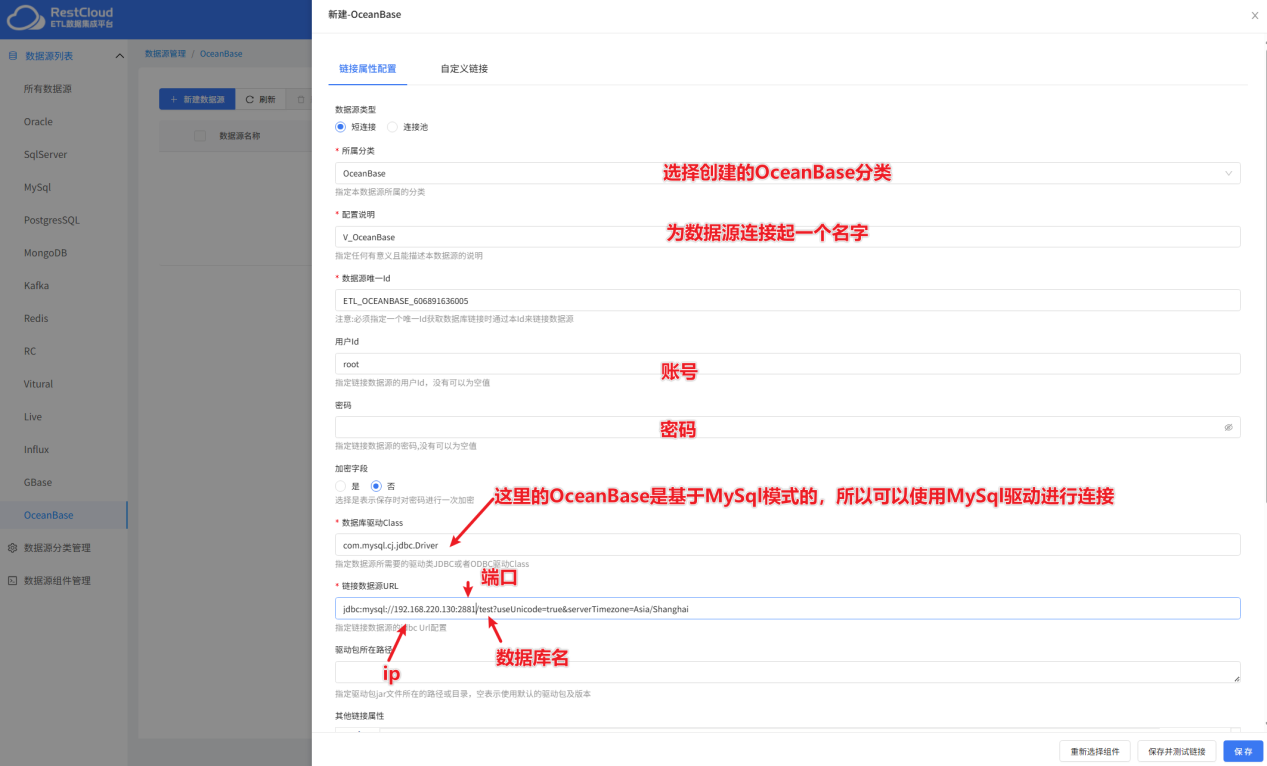Click the 数据源列表 list icon
The width and height of the screenshot is (1267, 766).
(12, 56)
